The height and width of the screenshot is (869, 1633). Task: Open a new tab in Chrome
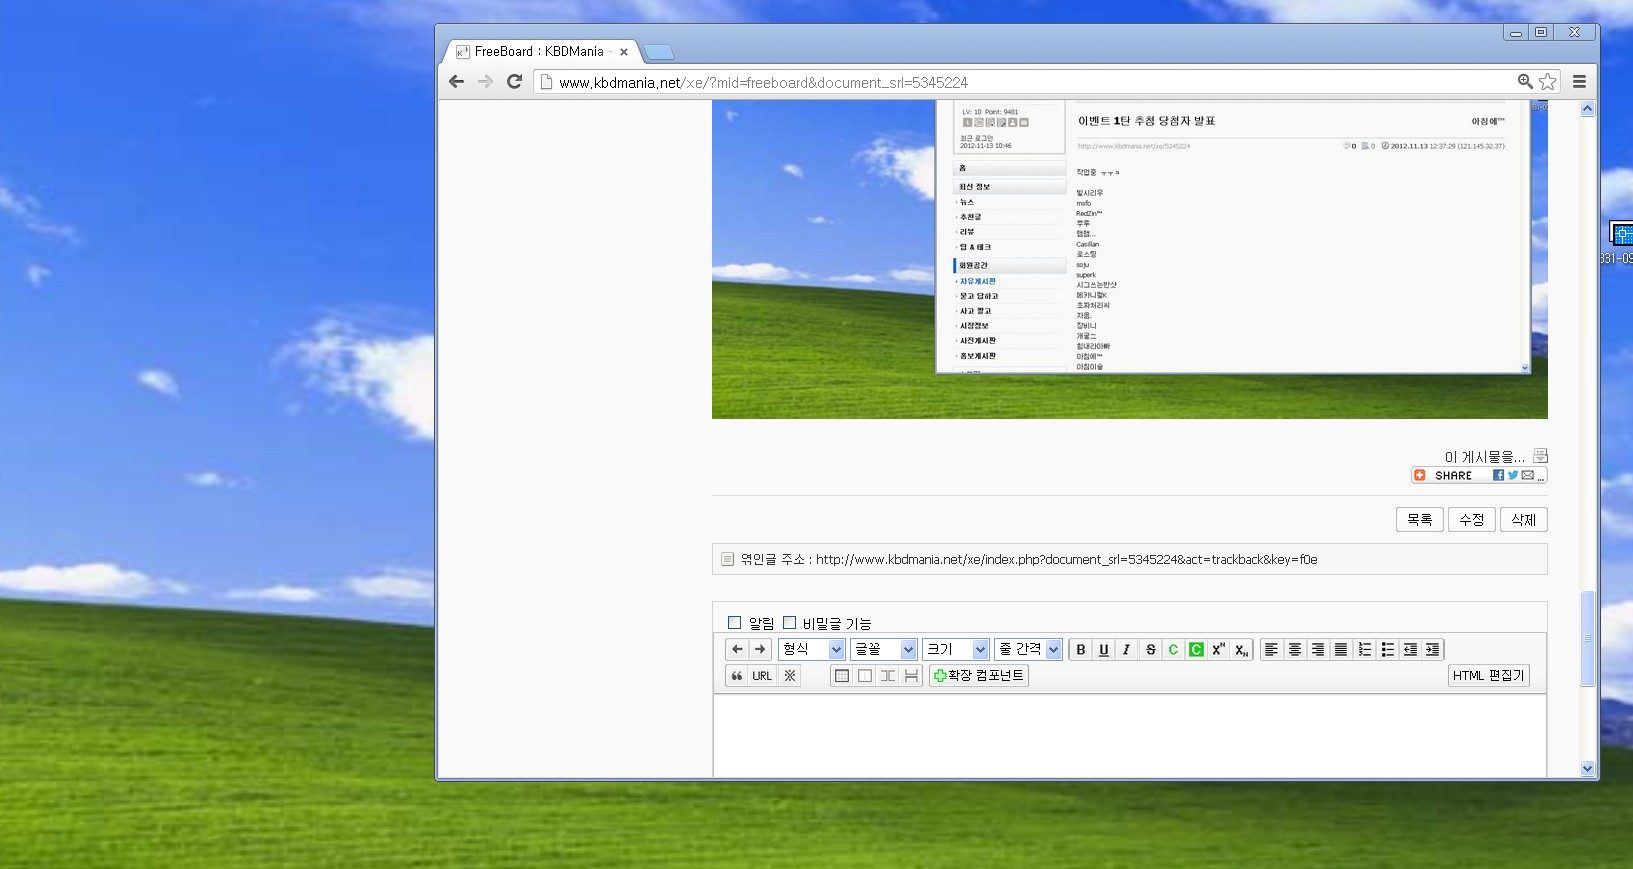(x=658, y=52)
